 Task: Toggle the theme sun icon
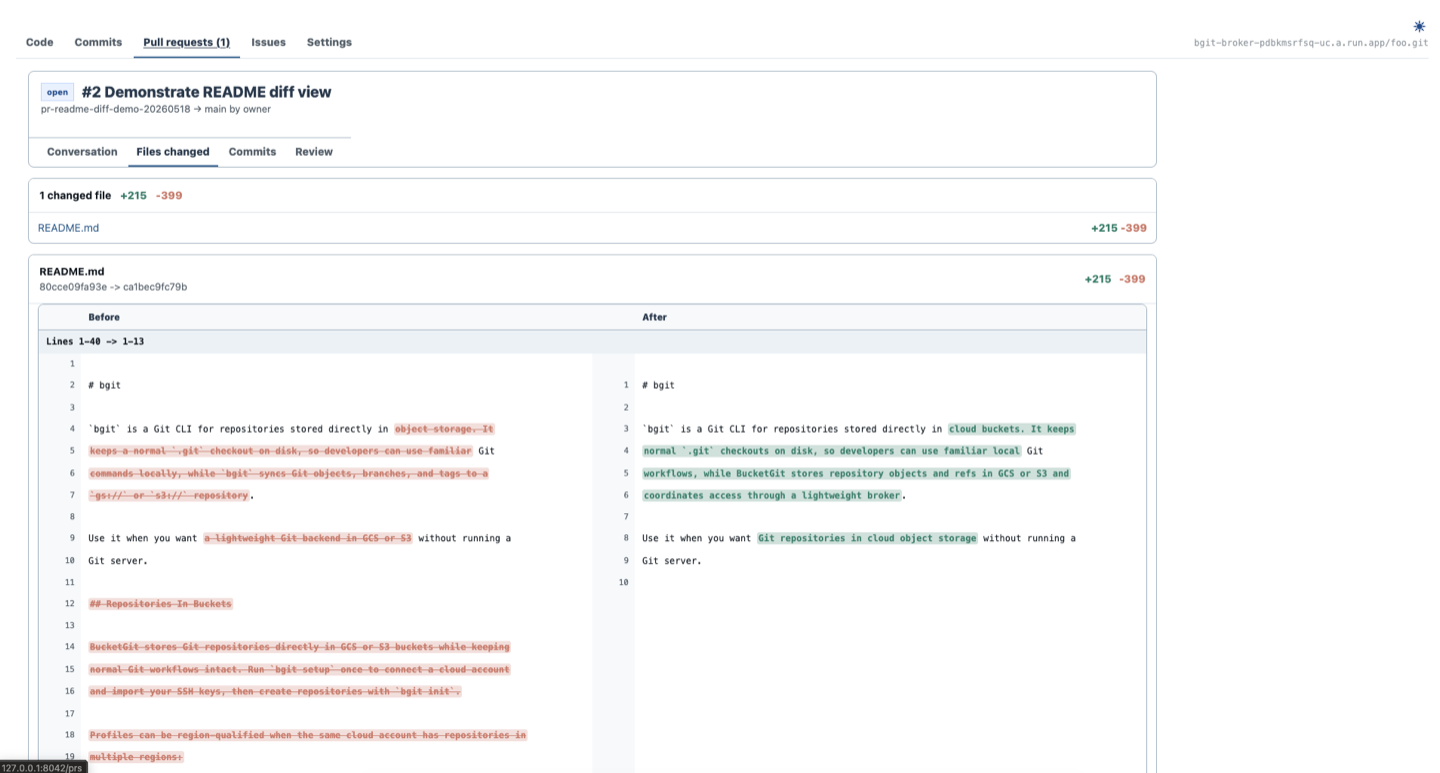coord(1419,26)
